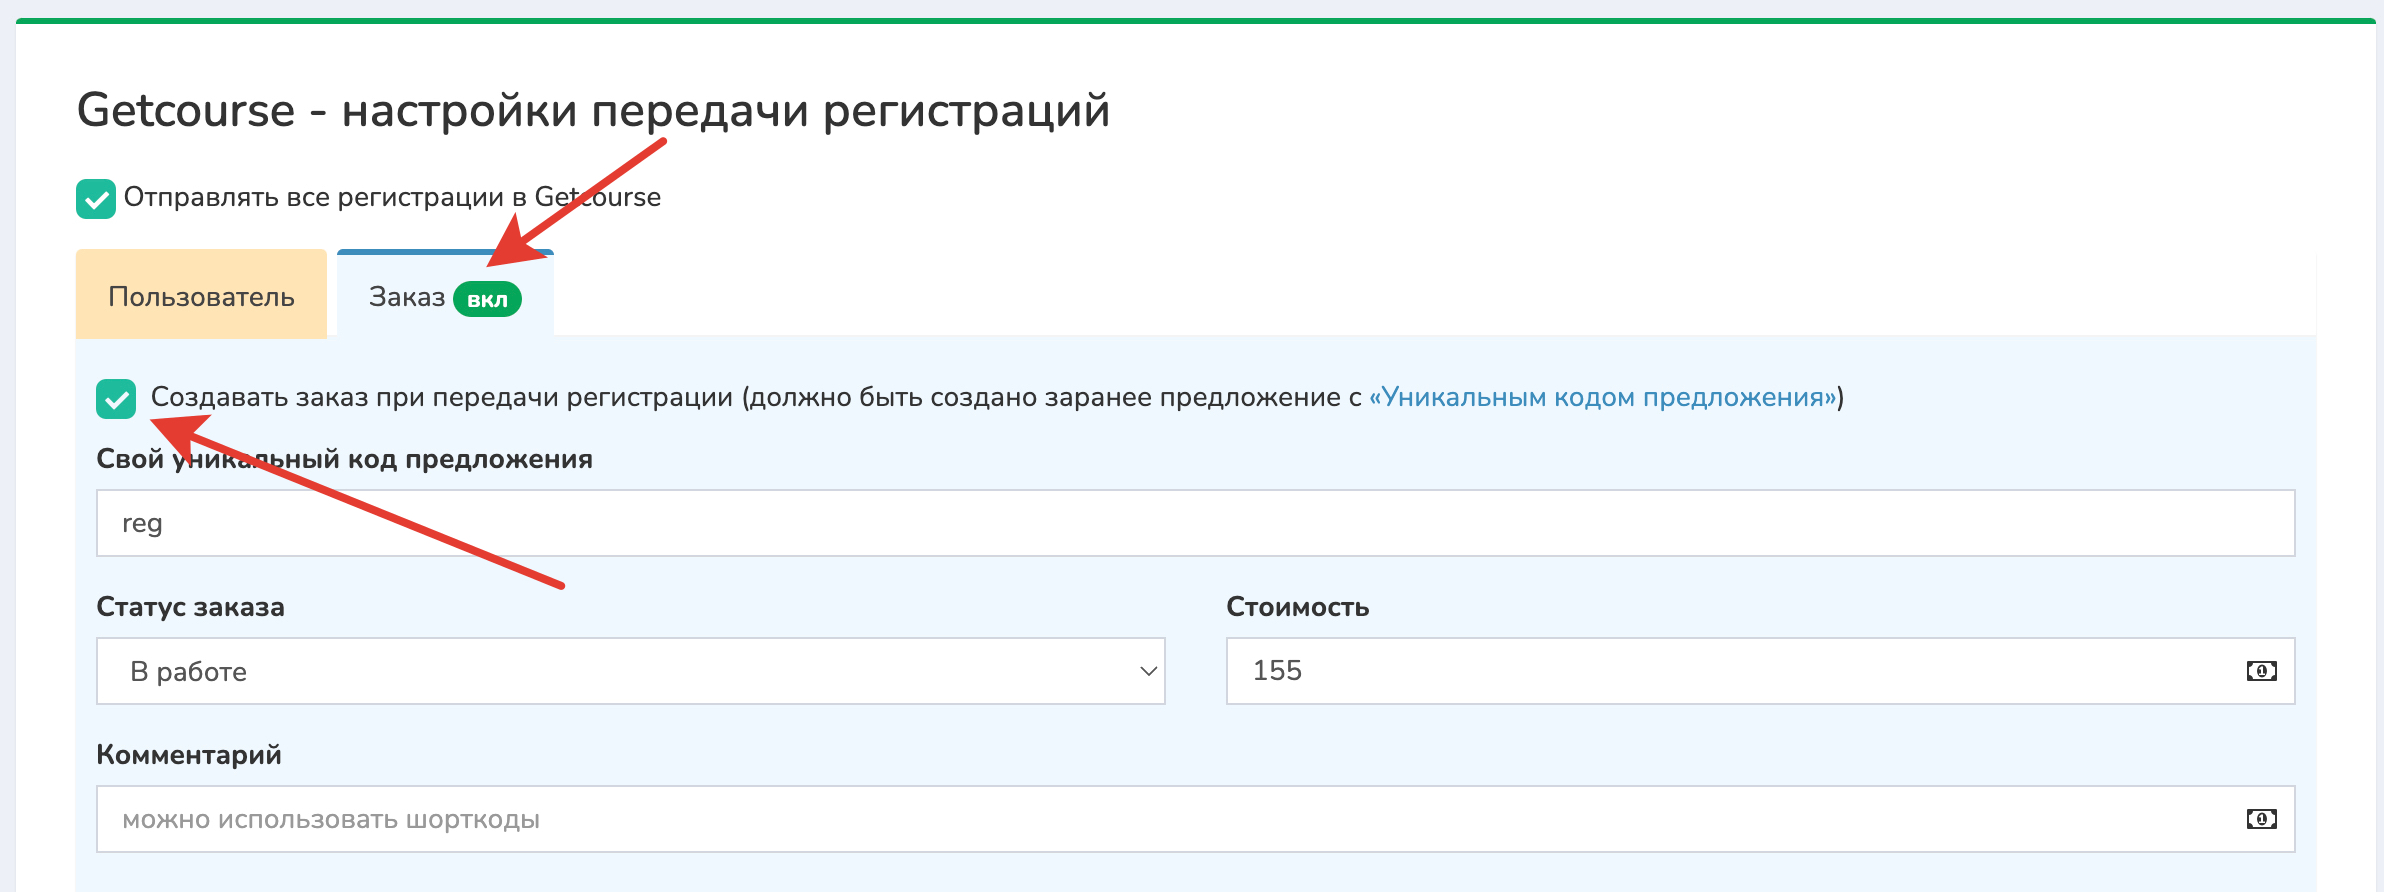Viewport: 2384px width, 892px height.
Task: Open the «Статус заказа» dropdown showing «В работе»
Action: 630,671
